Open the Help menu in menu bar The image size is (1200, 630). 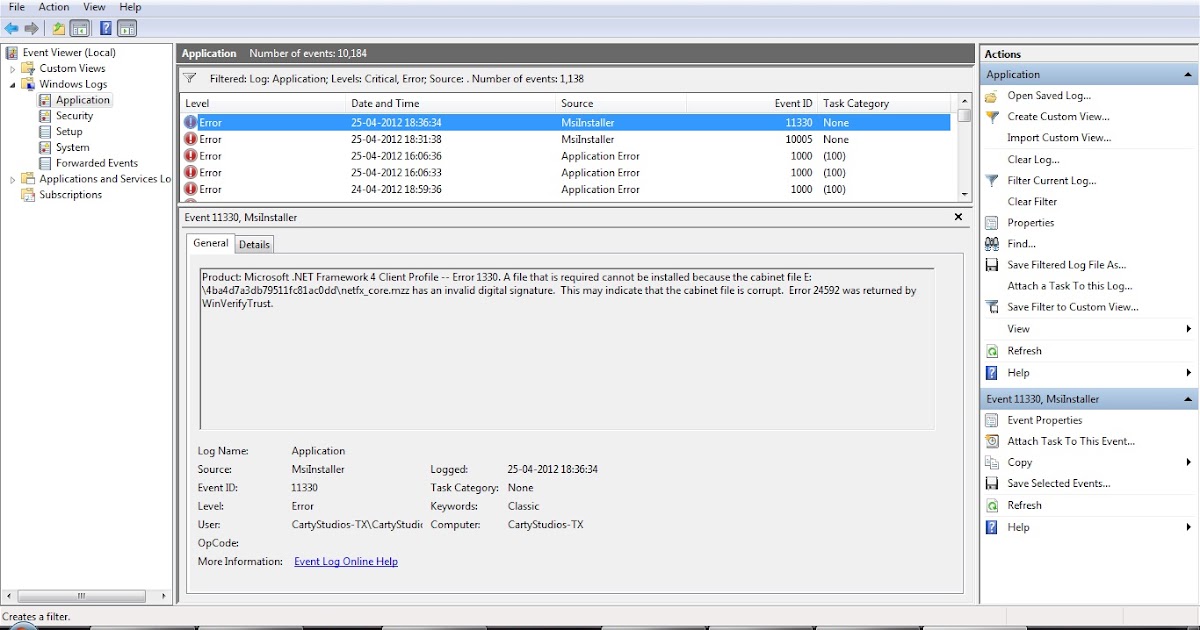pyautogui.click(x=130, y=7)
